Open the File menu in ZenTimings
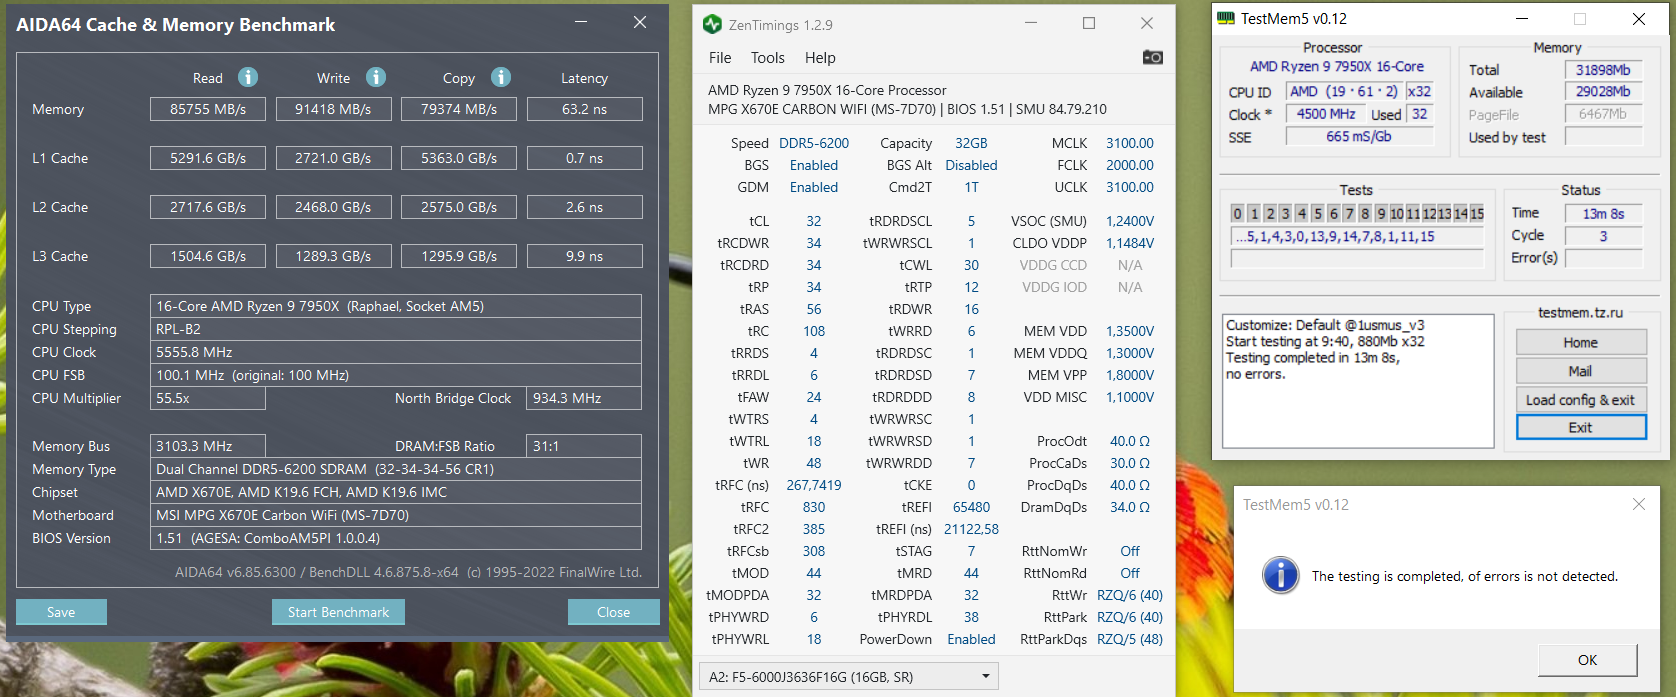The image size is (1676, 697). point(720,58)
